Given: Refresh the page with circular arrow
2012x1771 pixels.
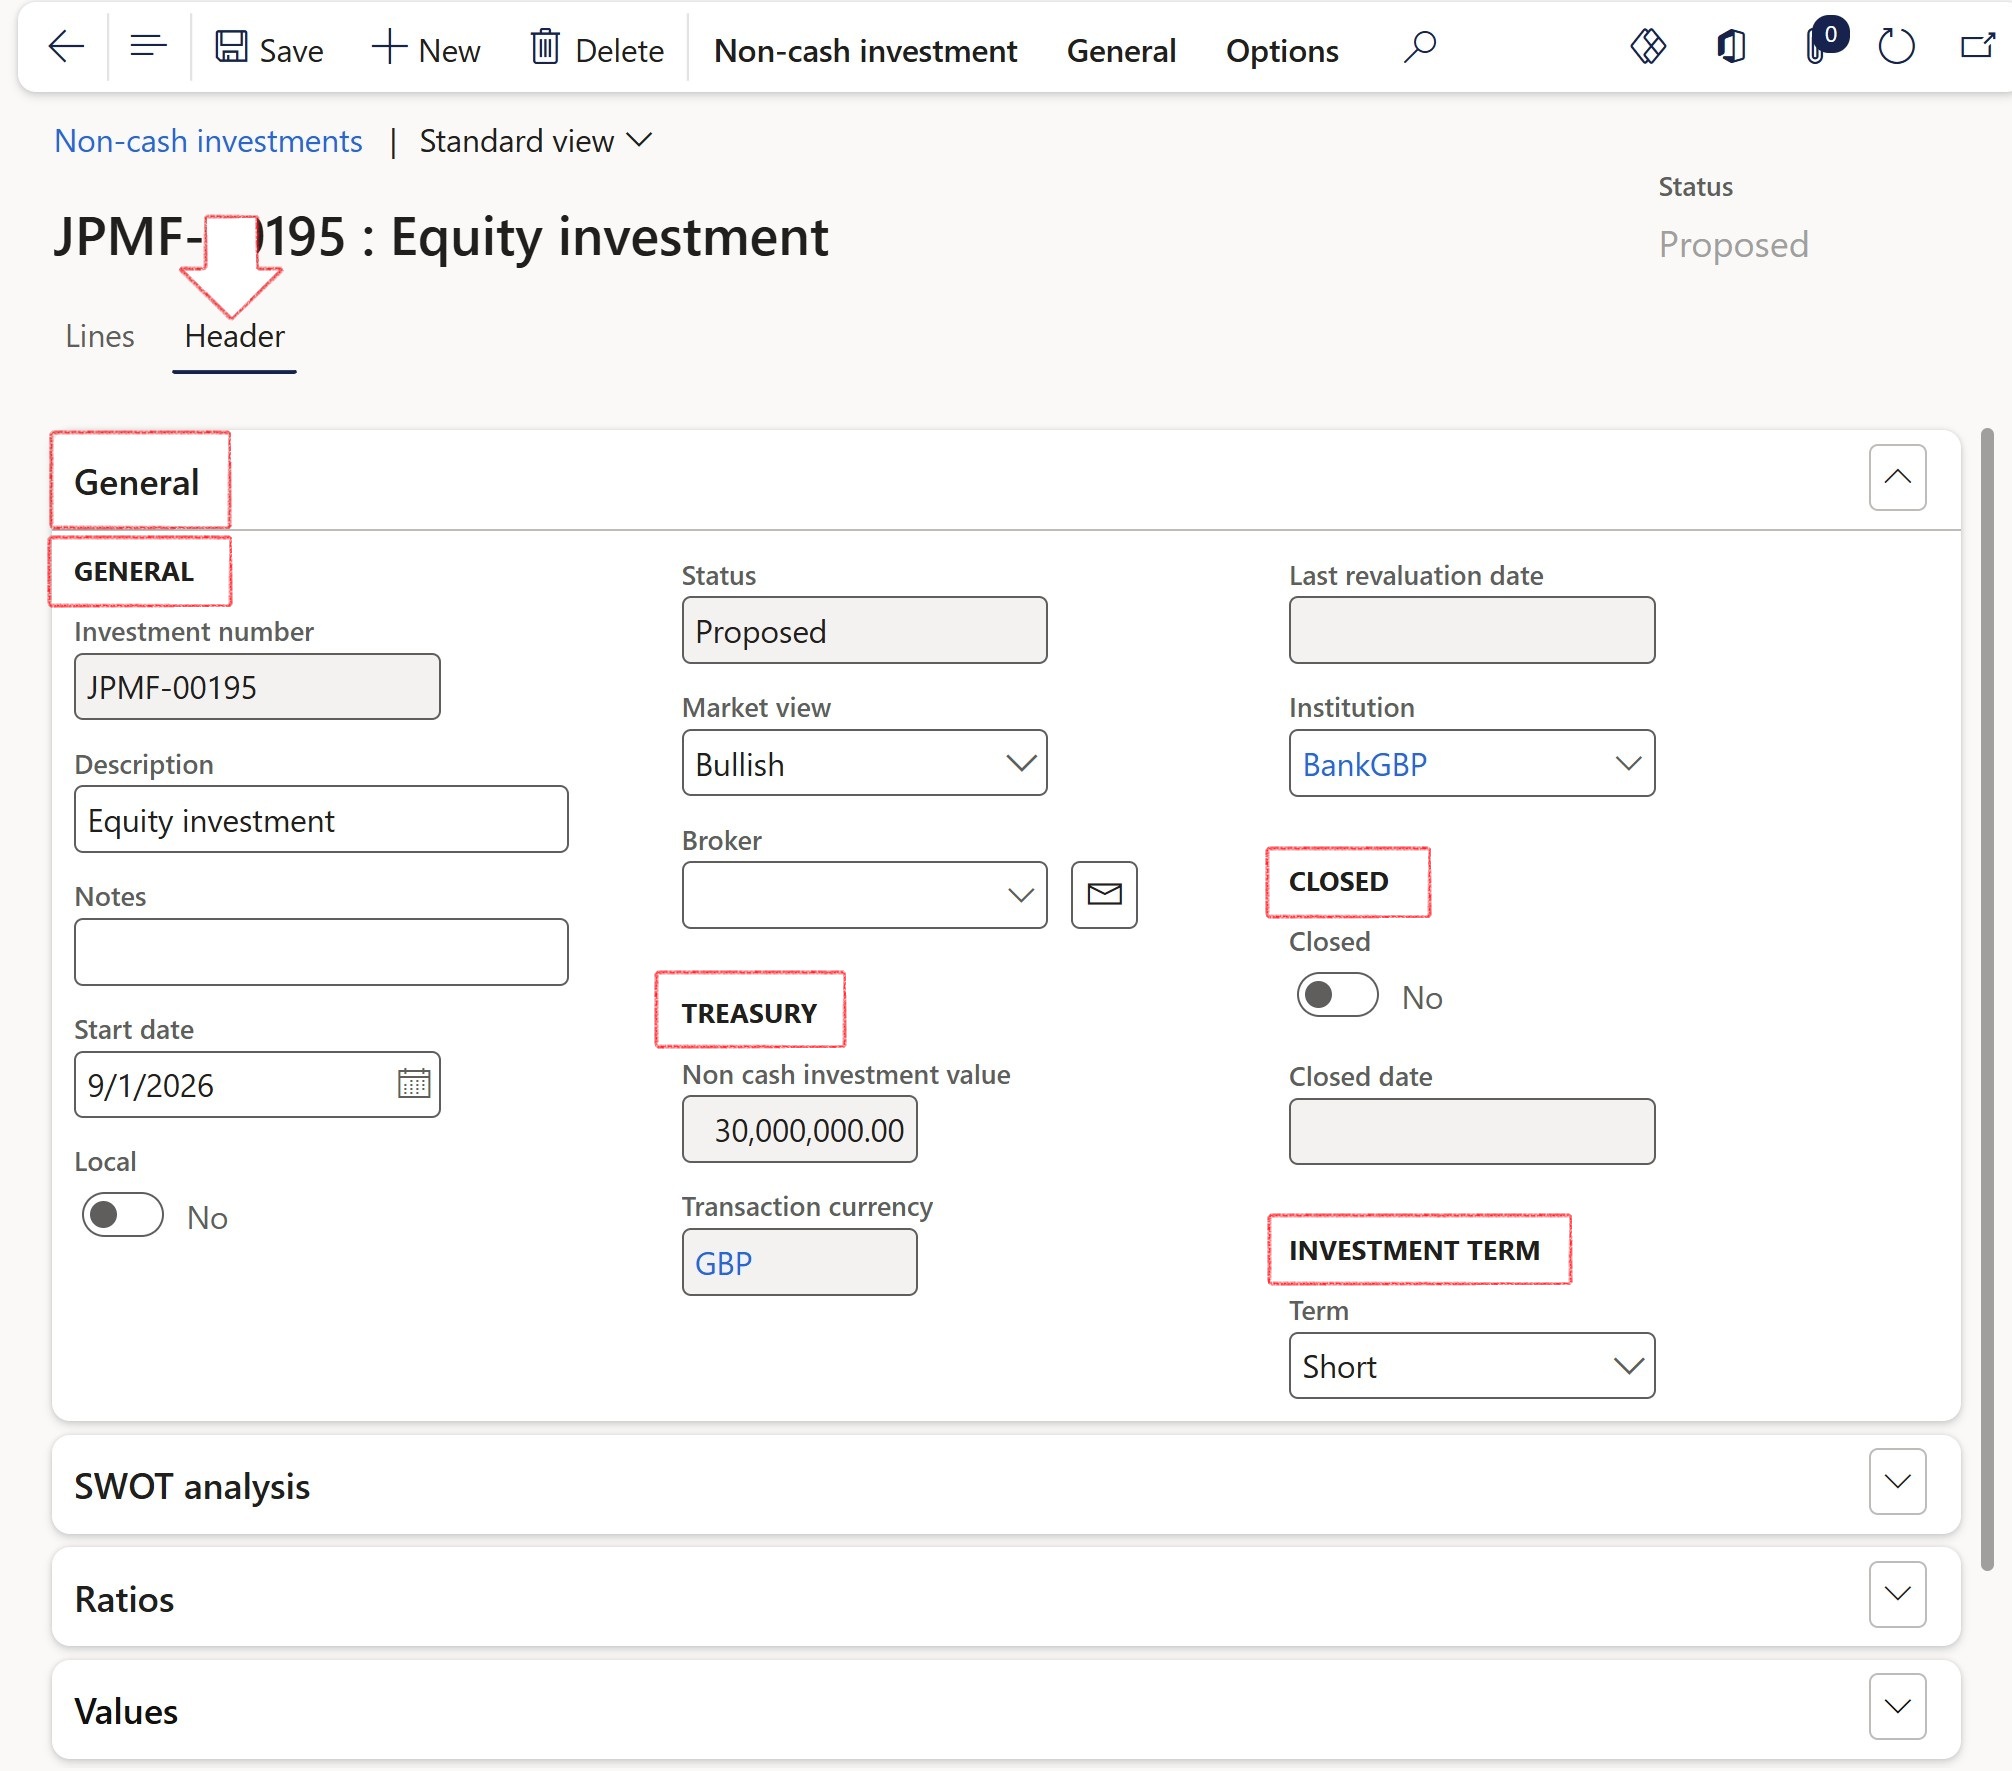Looking at the screenshot, I should pos(1895,47).
